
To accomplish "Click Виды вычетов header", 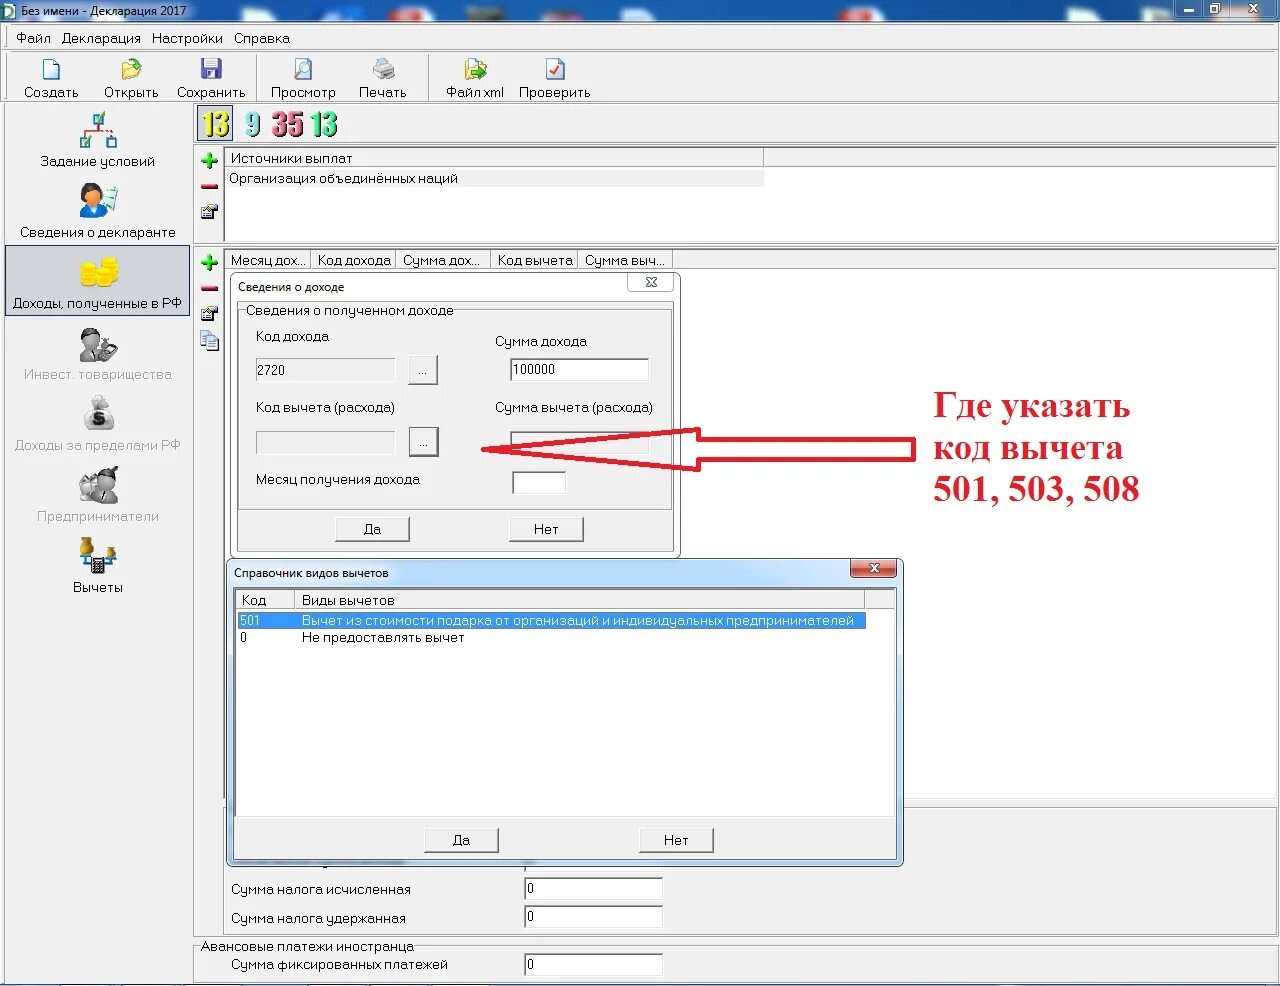I will tap(580, 600).
